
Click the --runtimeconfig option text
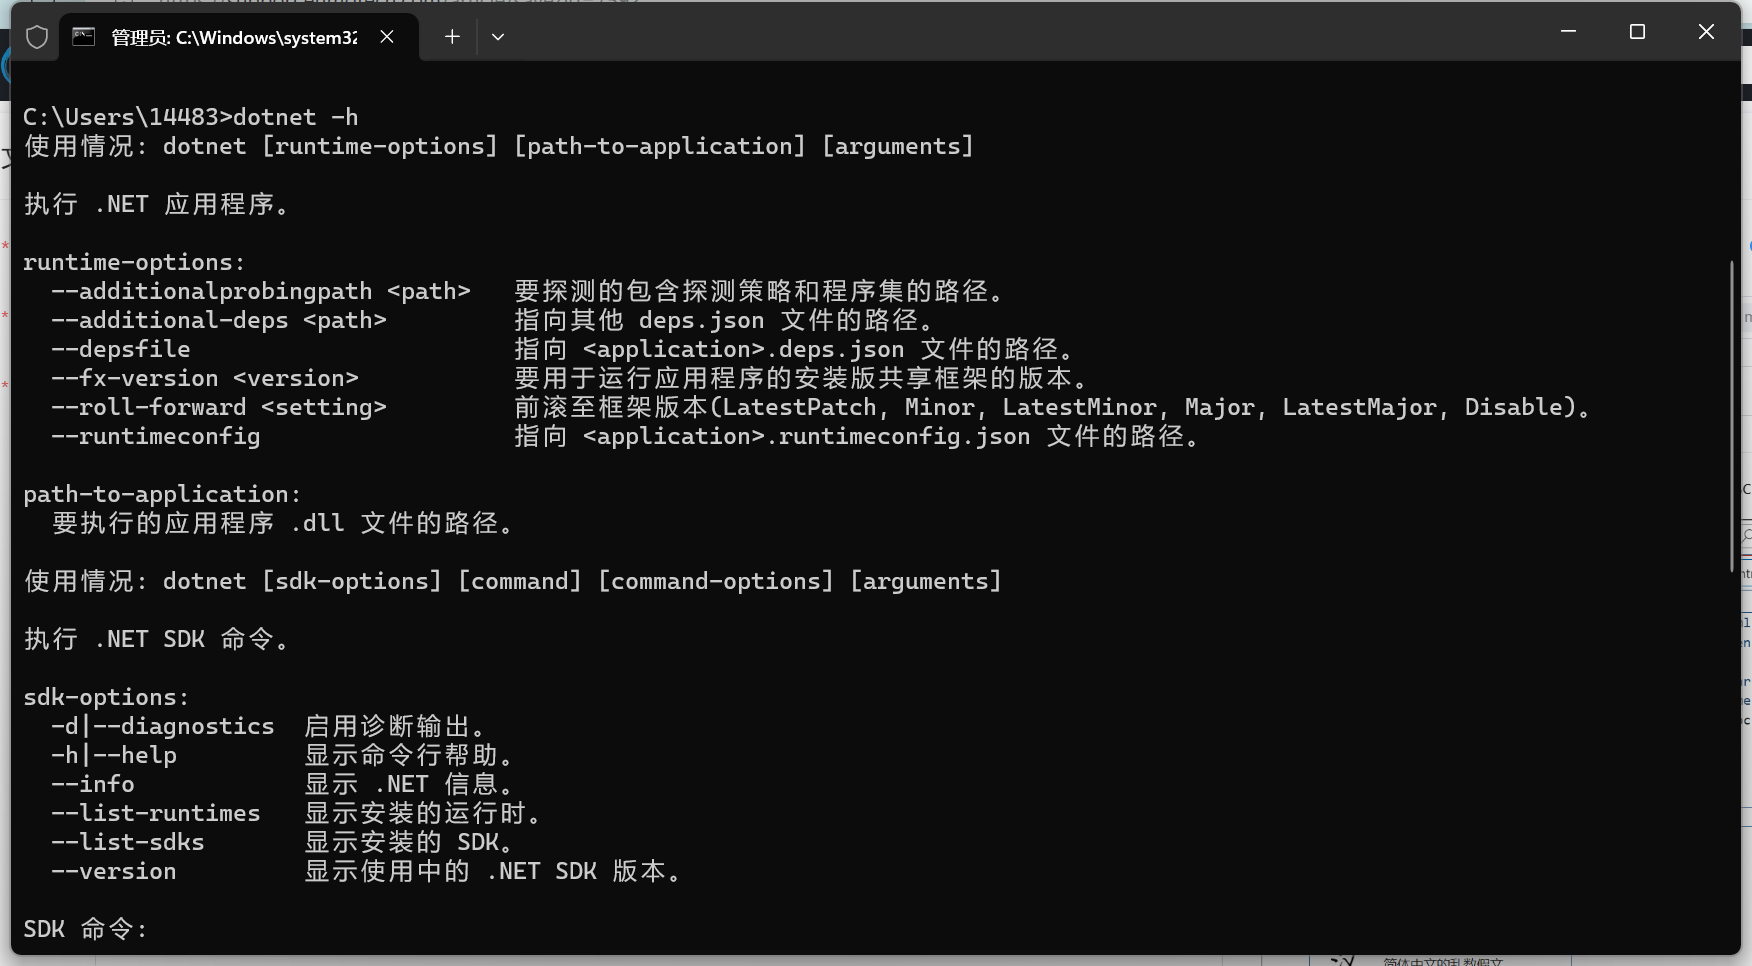point(155,436)
